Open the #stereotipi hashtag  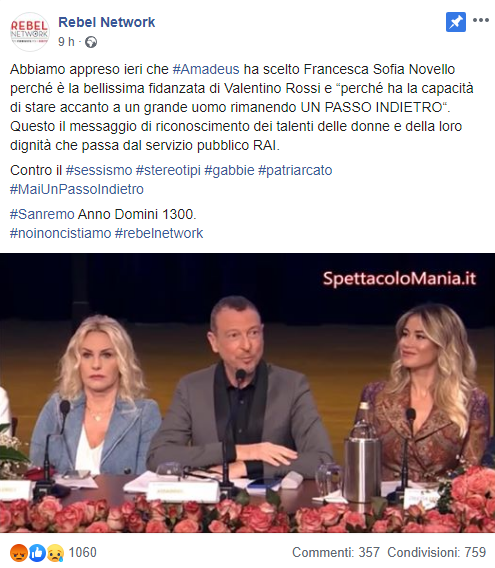[x=168, y=170]
